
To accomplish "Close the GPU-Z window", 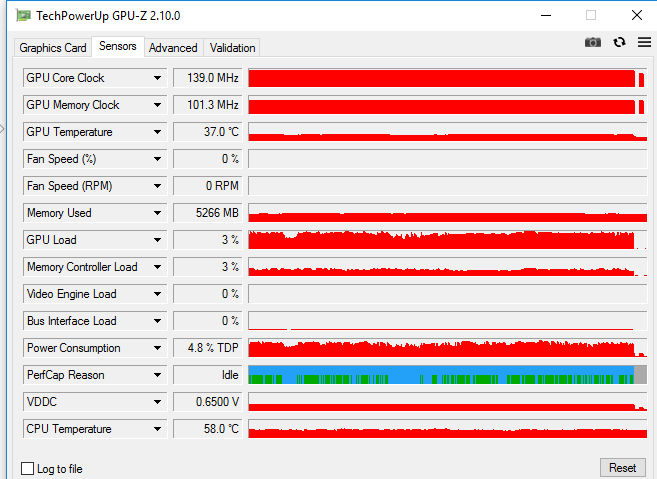I will coord(636,16).
